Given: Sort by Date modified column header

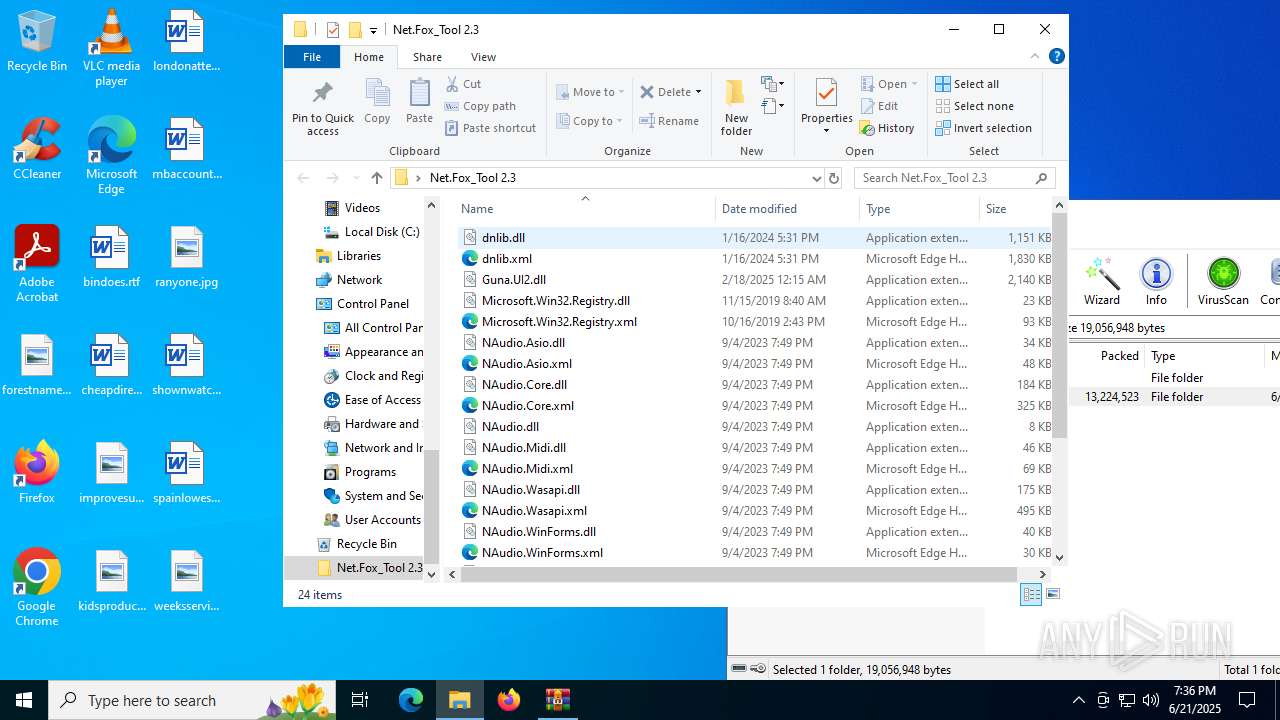Looking at the screenshot, I should coord(787,208).
